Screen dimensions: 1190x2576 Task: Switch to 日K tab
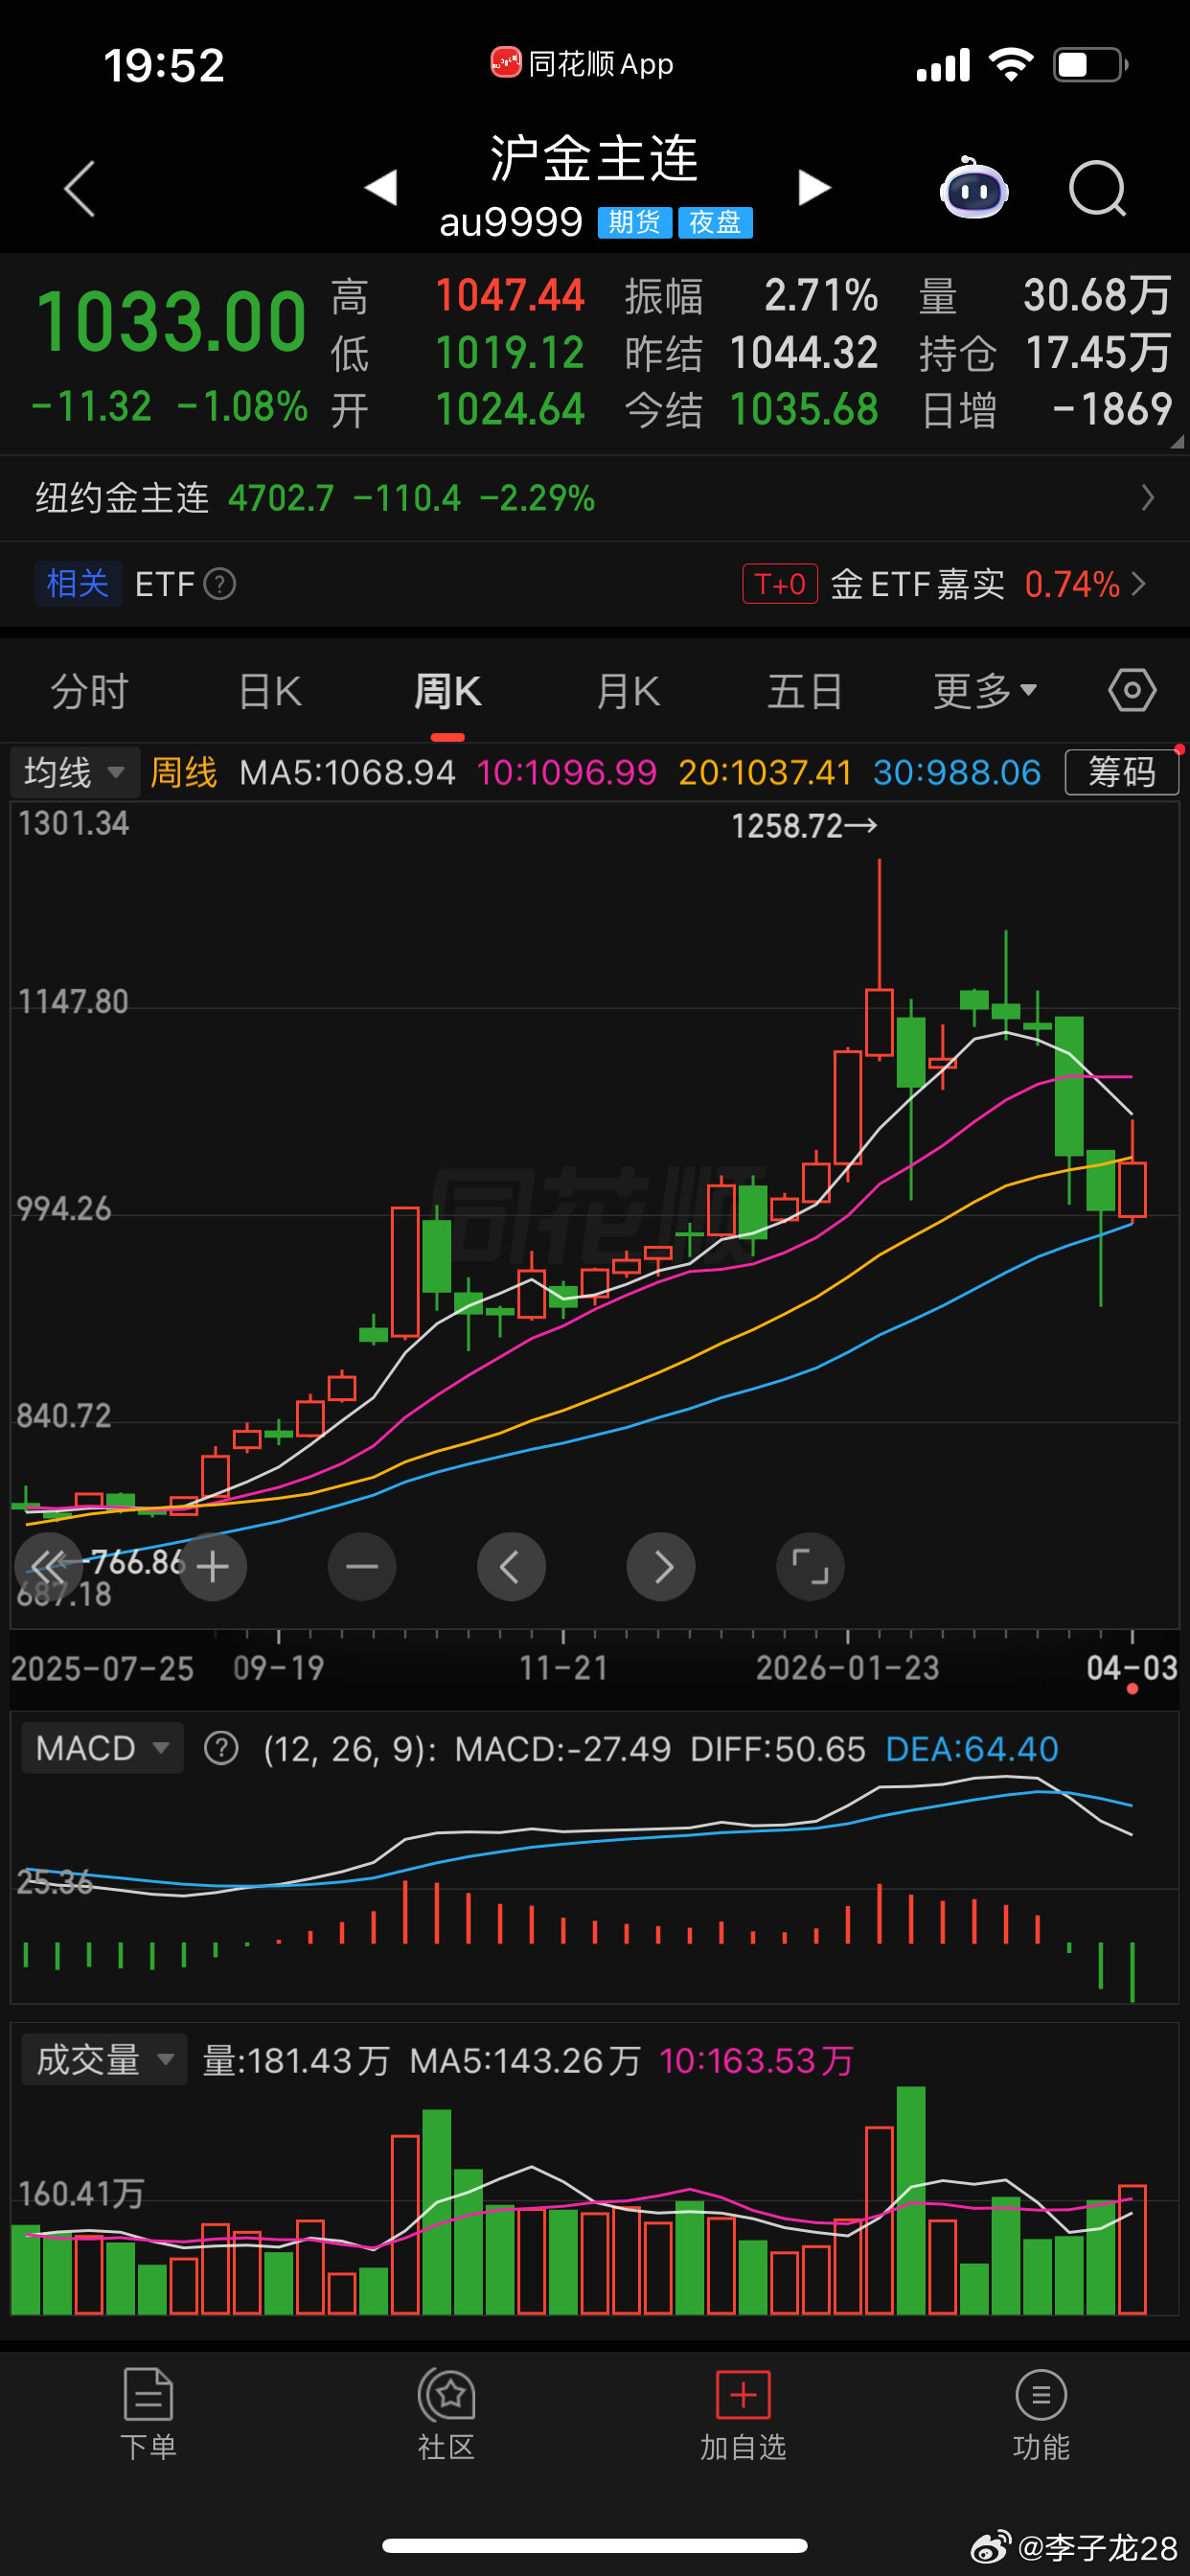[x=269, y=691]
